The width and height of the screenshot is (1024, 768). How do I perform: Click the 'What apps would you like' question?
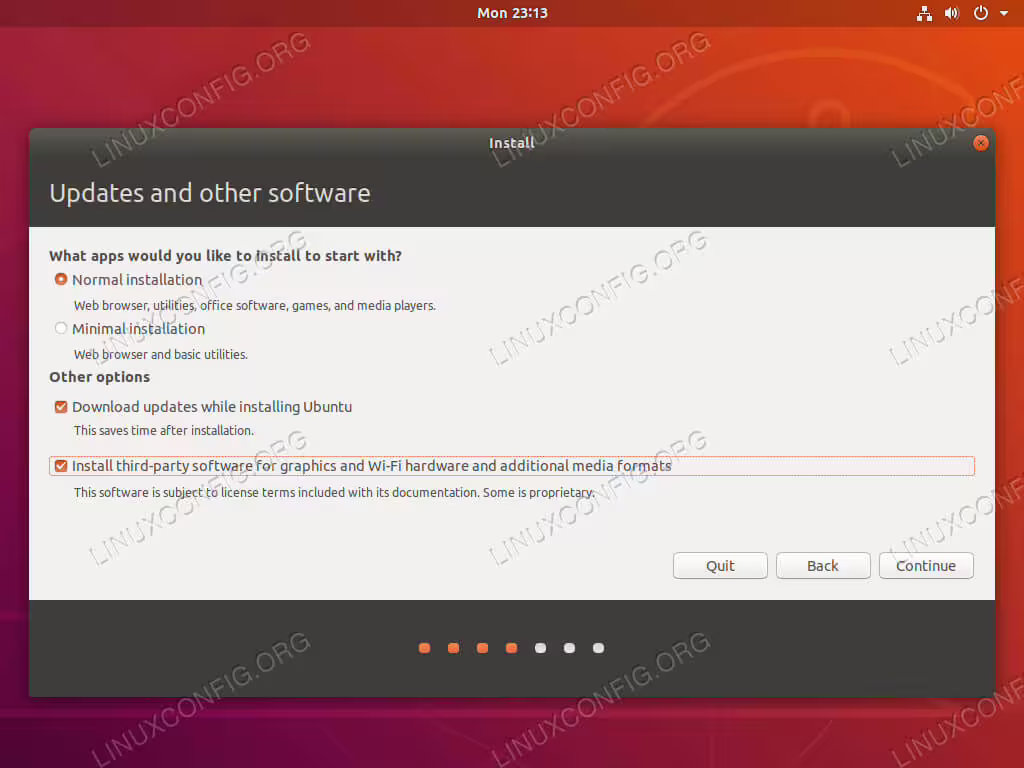tap(225, 256)
